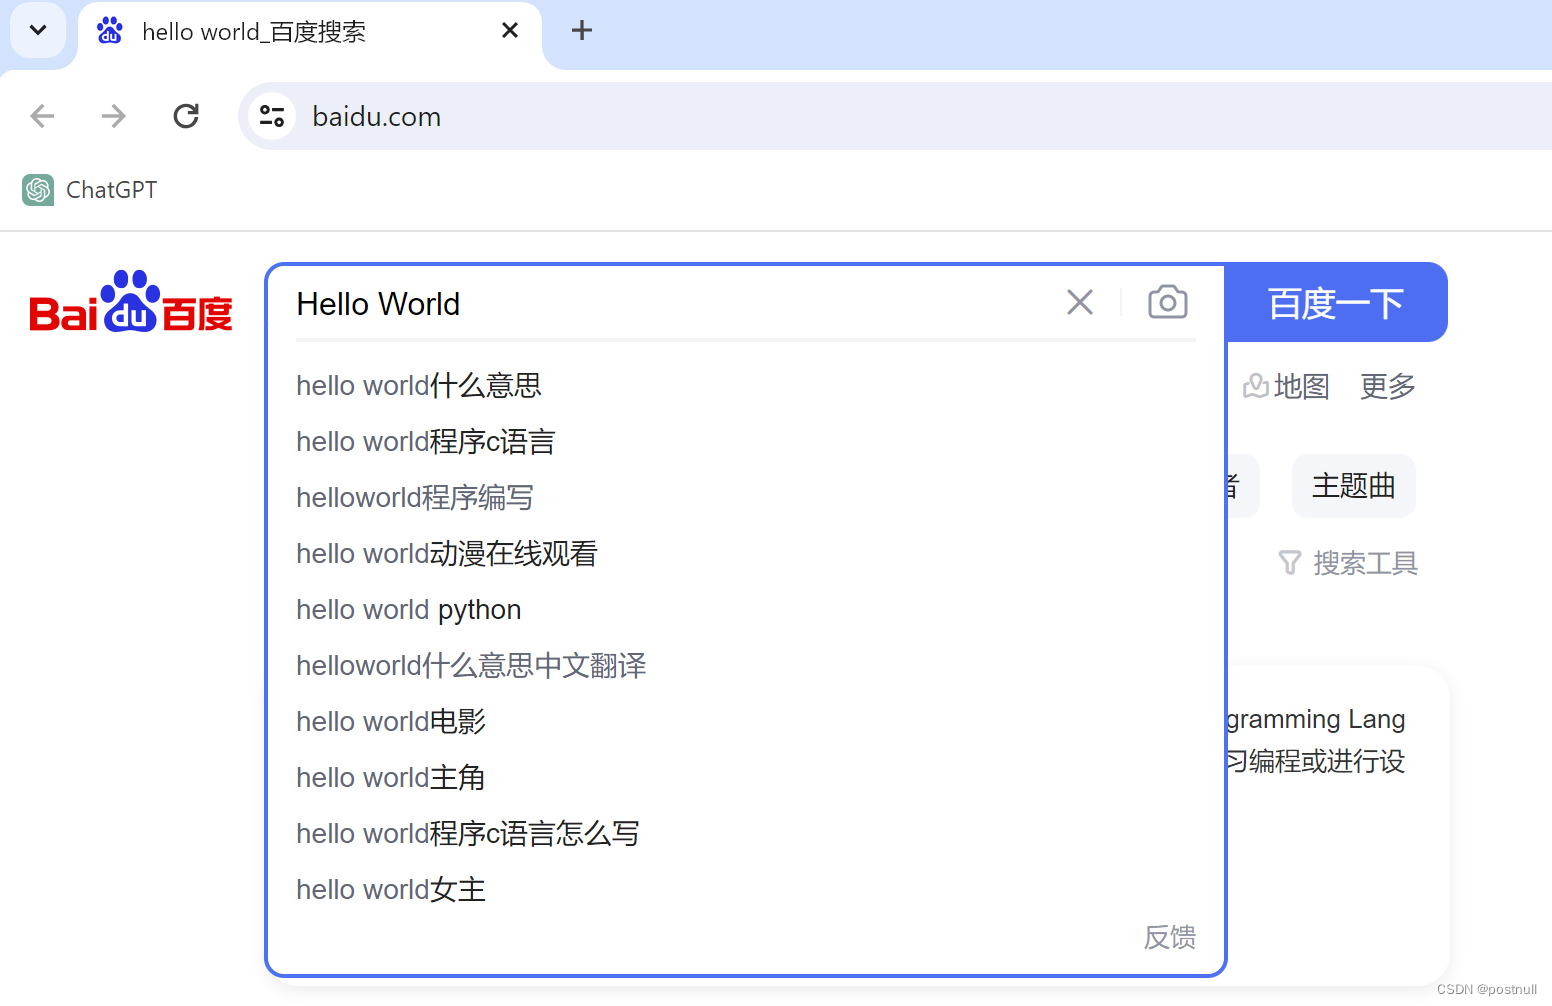Close the hello world_百度搜索 tab
Screen dimensions: 1552x1006
(x=510, y=31)
